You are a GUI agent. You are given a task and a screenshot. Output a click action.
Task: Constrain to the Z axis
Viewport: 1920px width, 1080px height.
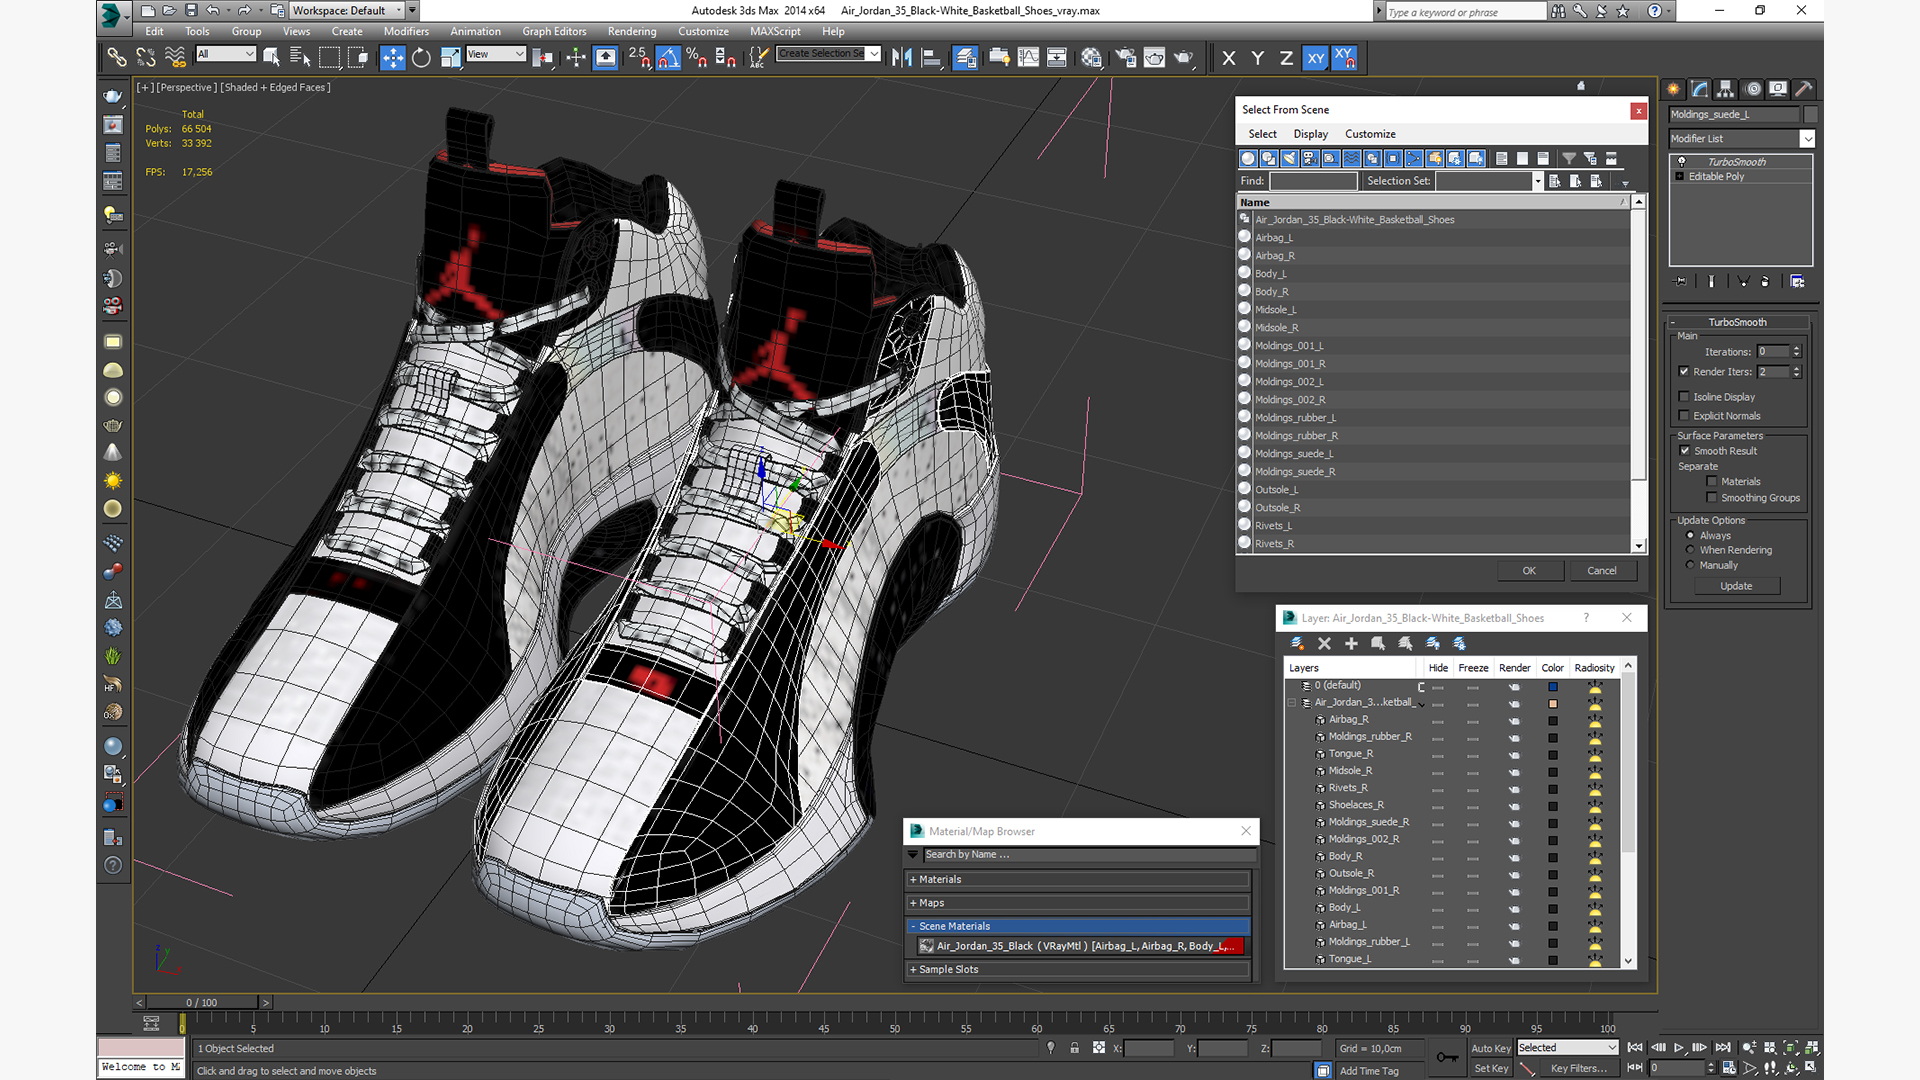click(x=1286, y=58)
